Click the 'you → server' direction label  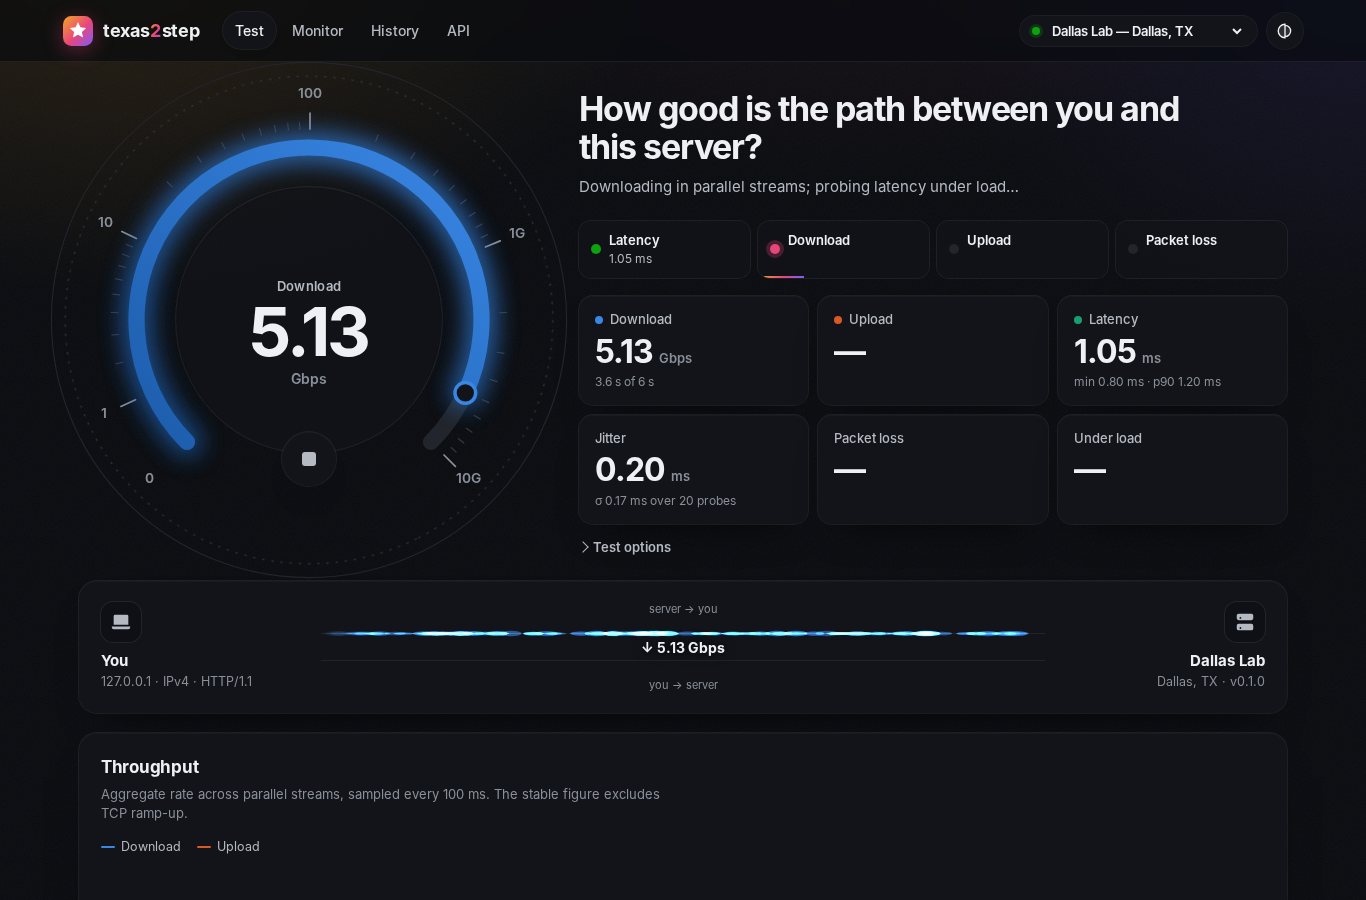pyautogui.click(x=683, y=685)
